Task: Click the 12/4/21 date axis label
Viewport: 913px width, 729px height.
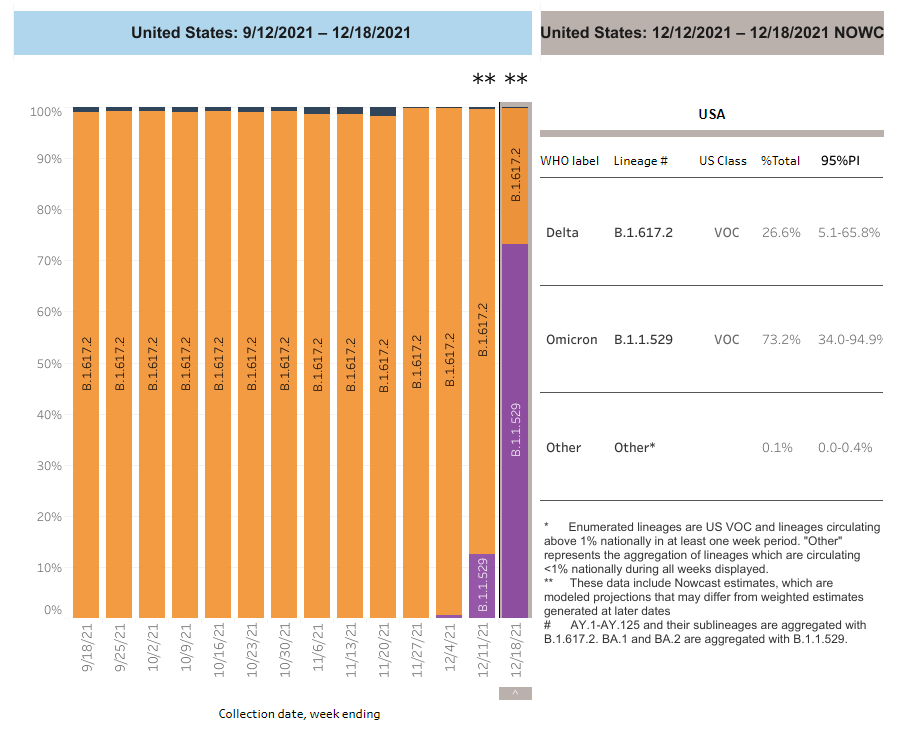Action: pyautogui.click(x=450, y=647)
